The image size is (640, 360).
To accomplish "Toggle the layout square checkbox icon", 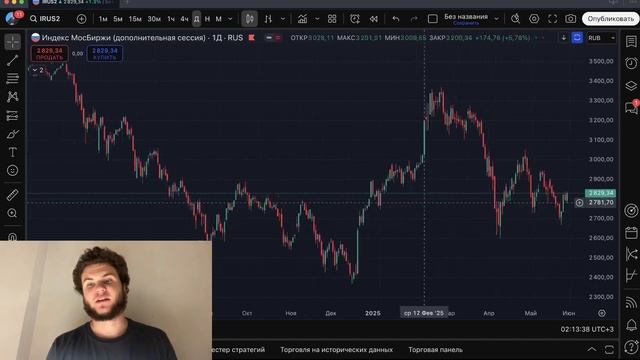I will (x=433, y=19).
